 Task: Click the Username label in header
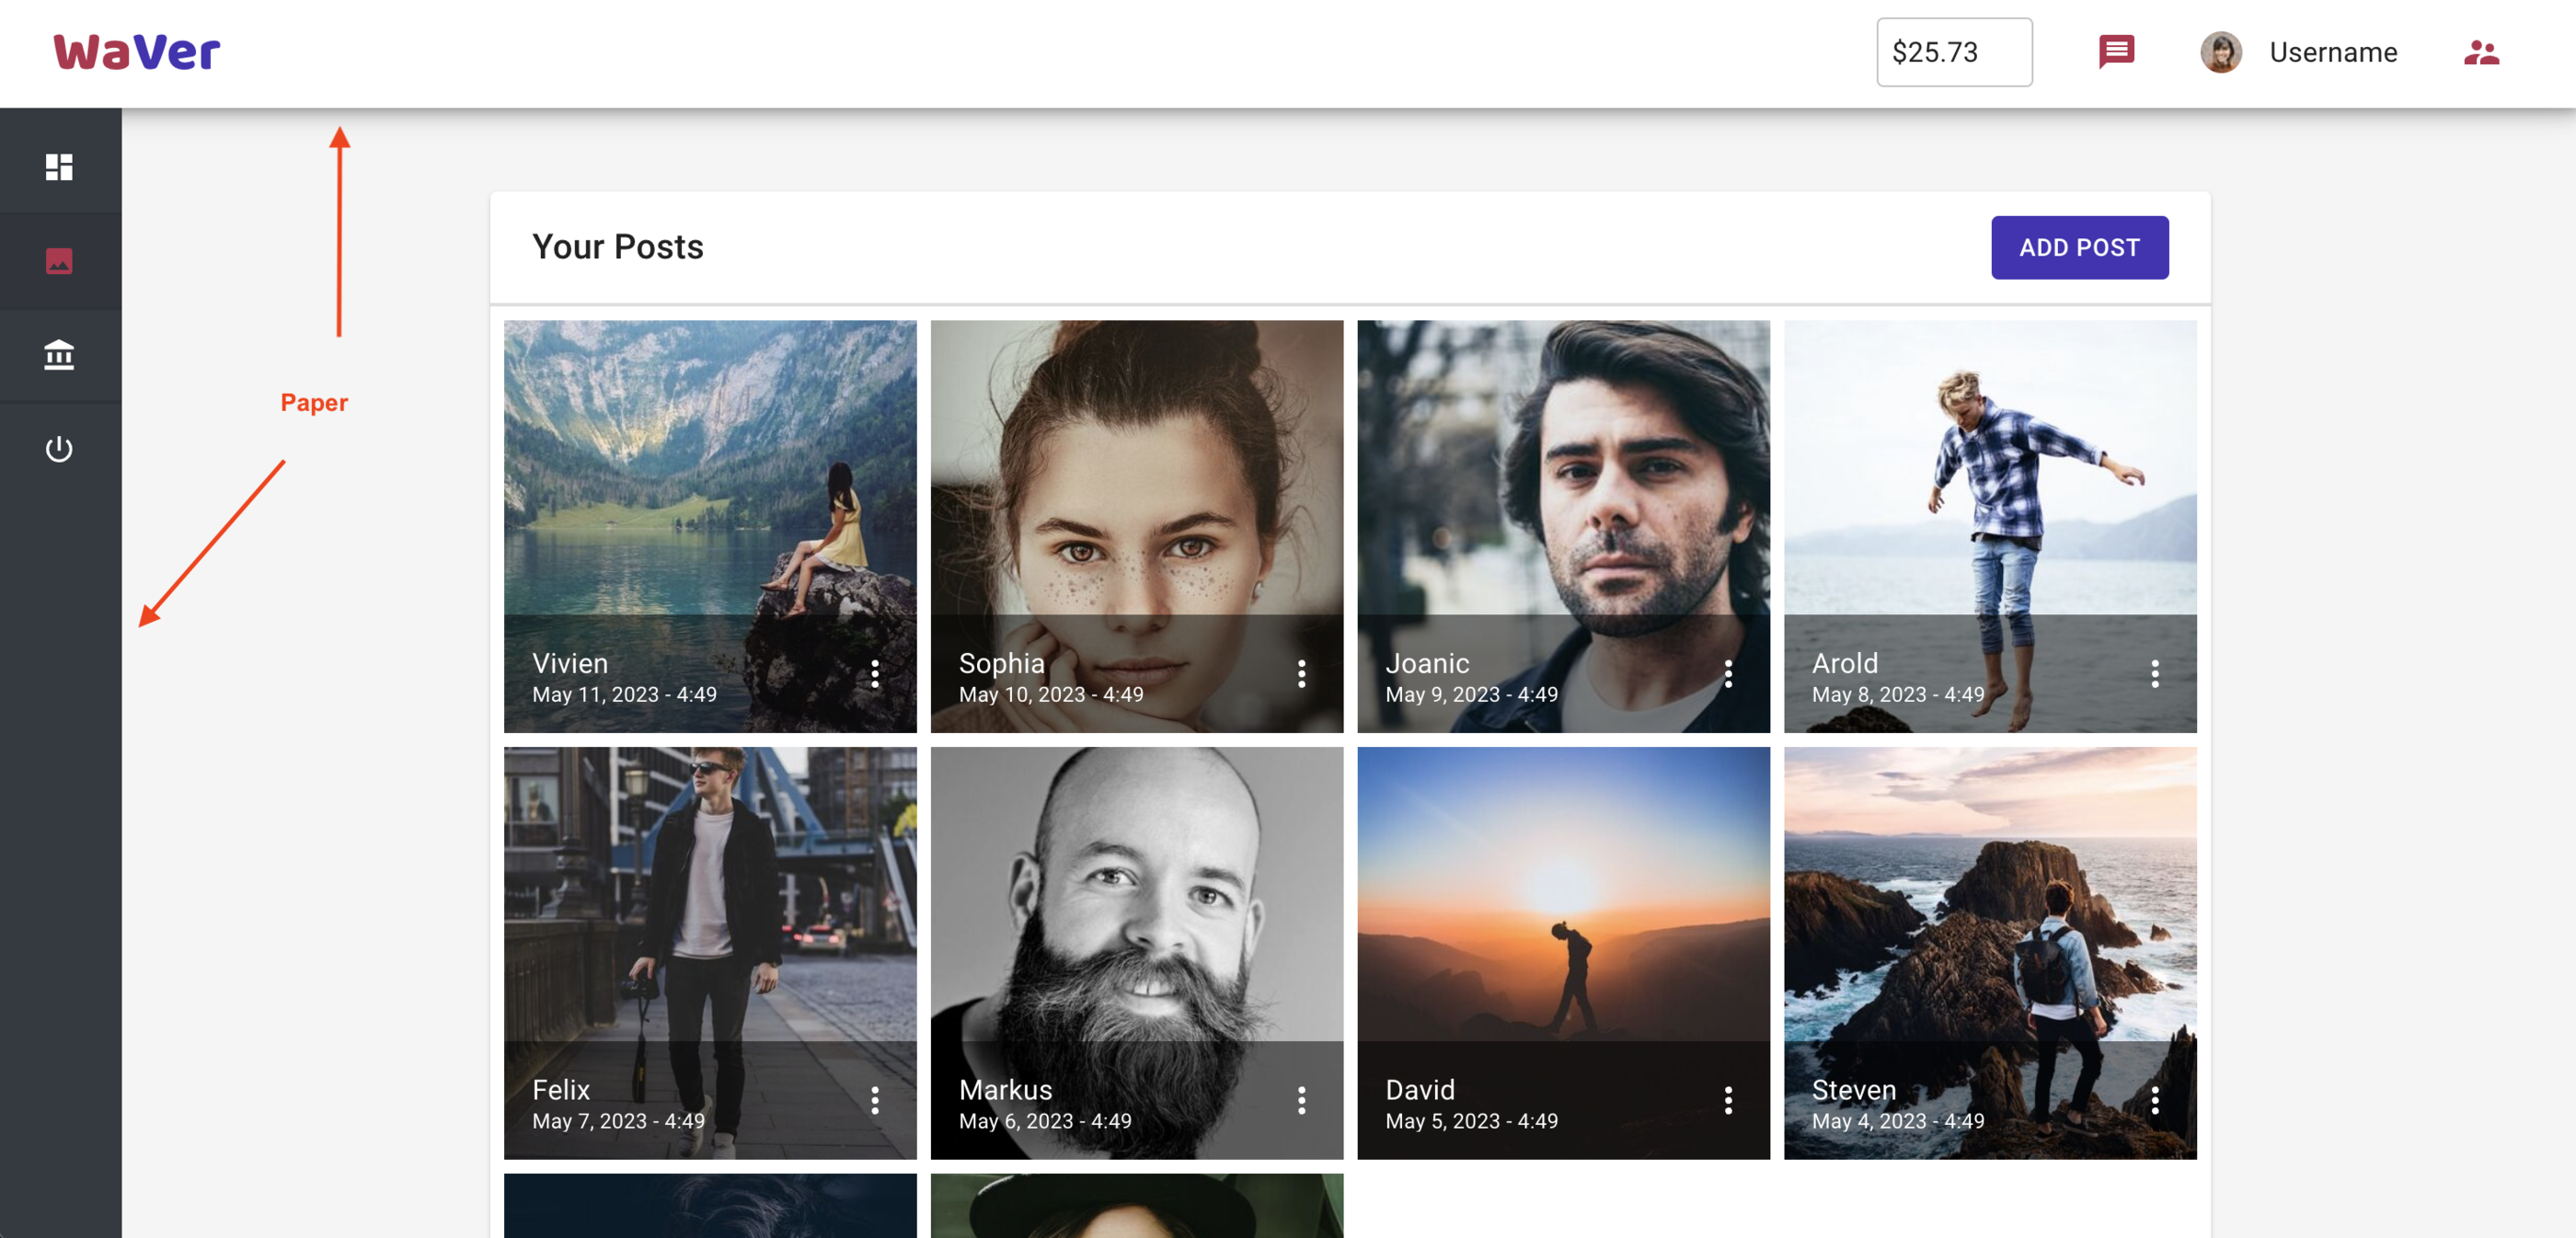[2333, 52]
